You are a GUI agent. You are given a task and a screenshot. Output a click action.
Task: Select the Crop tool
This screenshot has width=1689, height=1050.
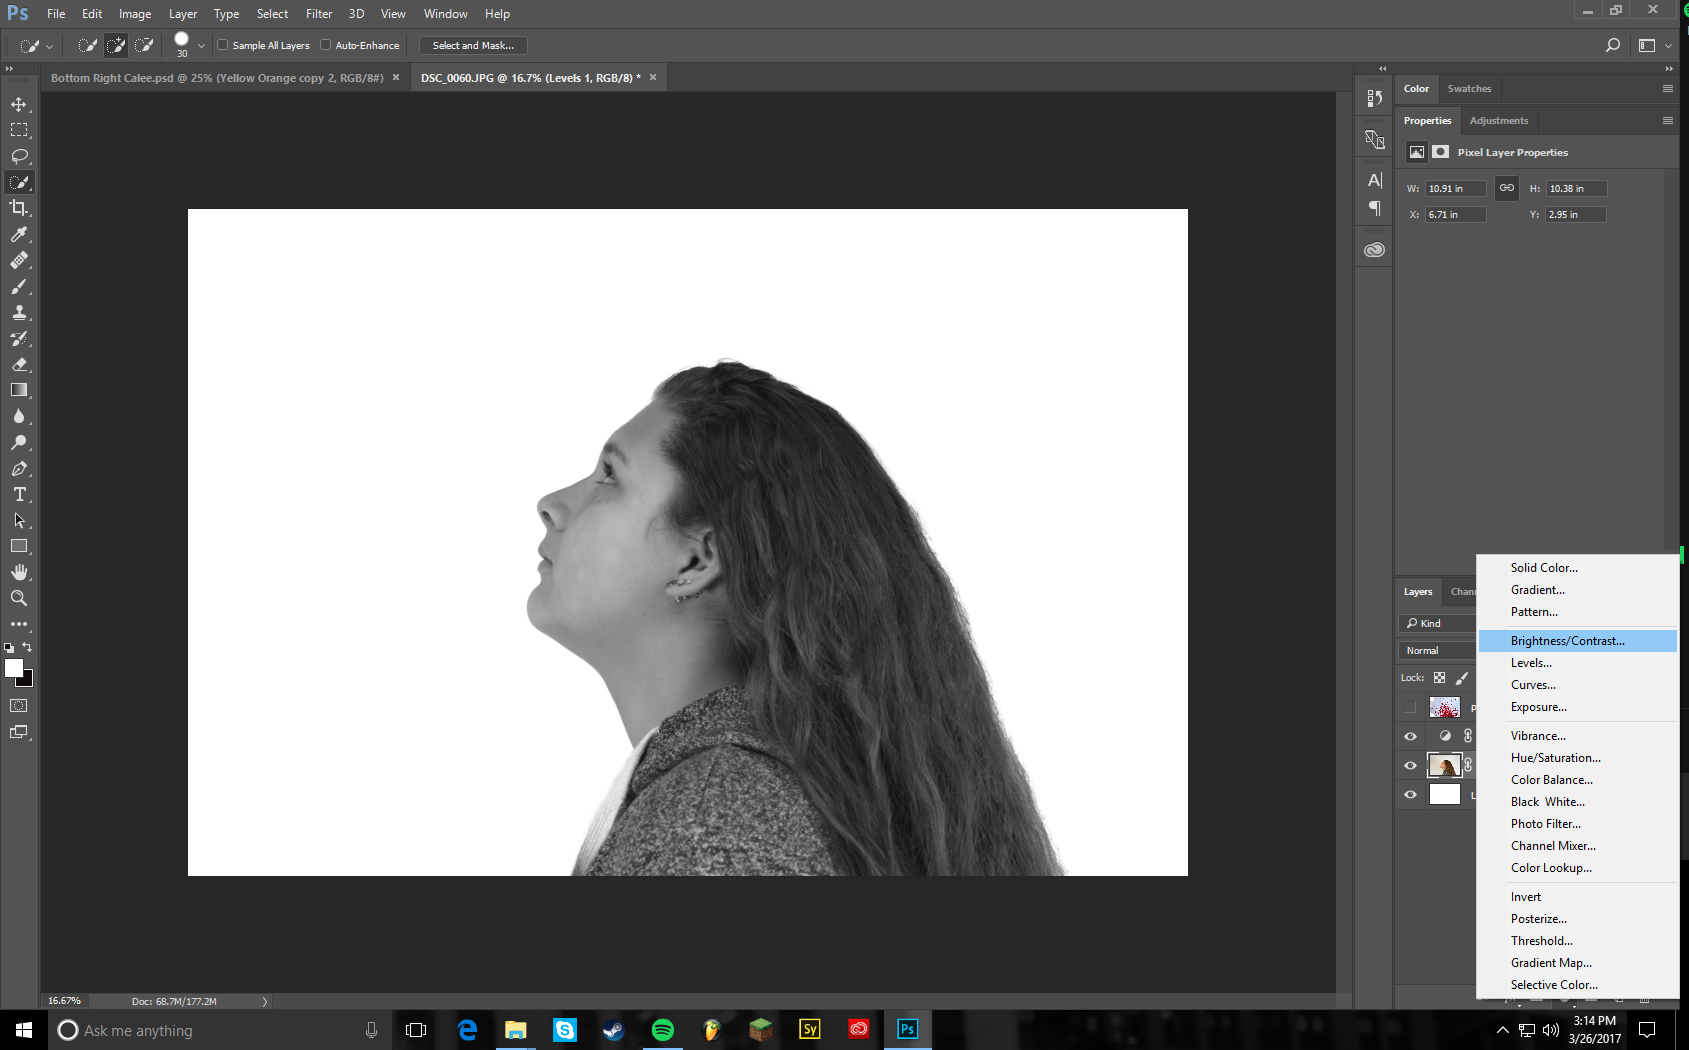pyautogui.click(x=19, y=208)
